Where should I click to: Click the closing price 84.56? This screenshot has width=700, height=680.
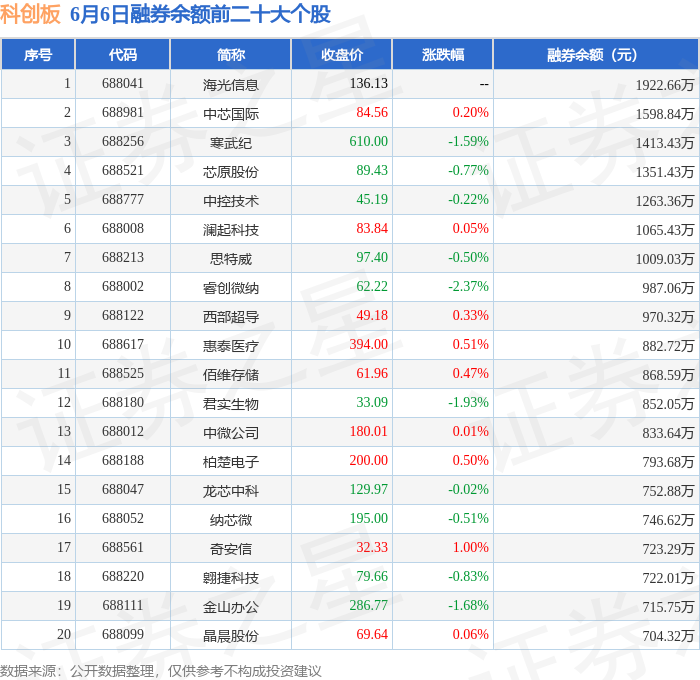[x=372, y=112]
